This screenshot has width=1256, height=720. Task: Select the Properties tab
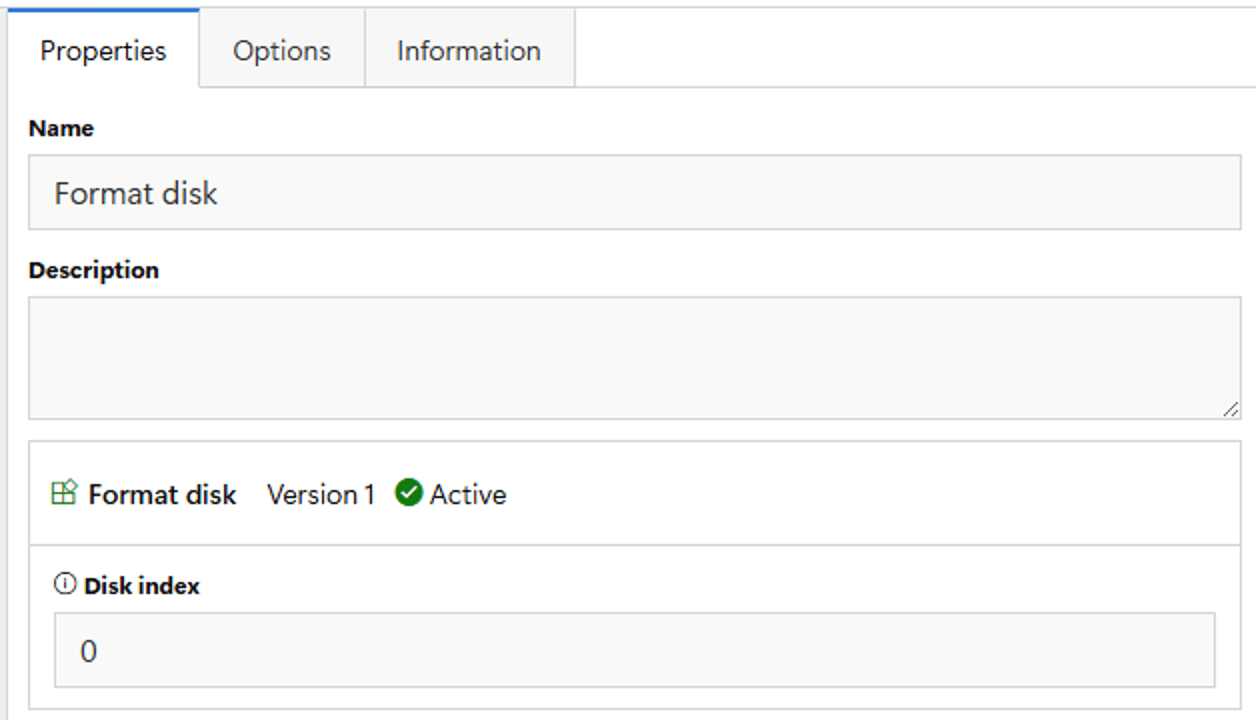tap(103, 50)
